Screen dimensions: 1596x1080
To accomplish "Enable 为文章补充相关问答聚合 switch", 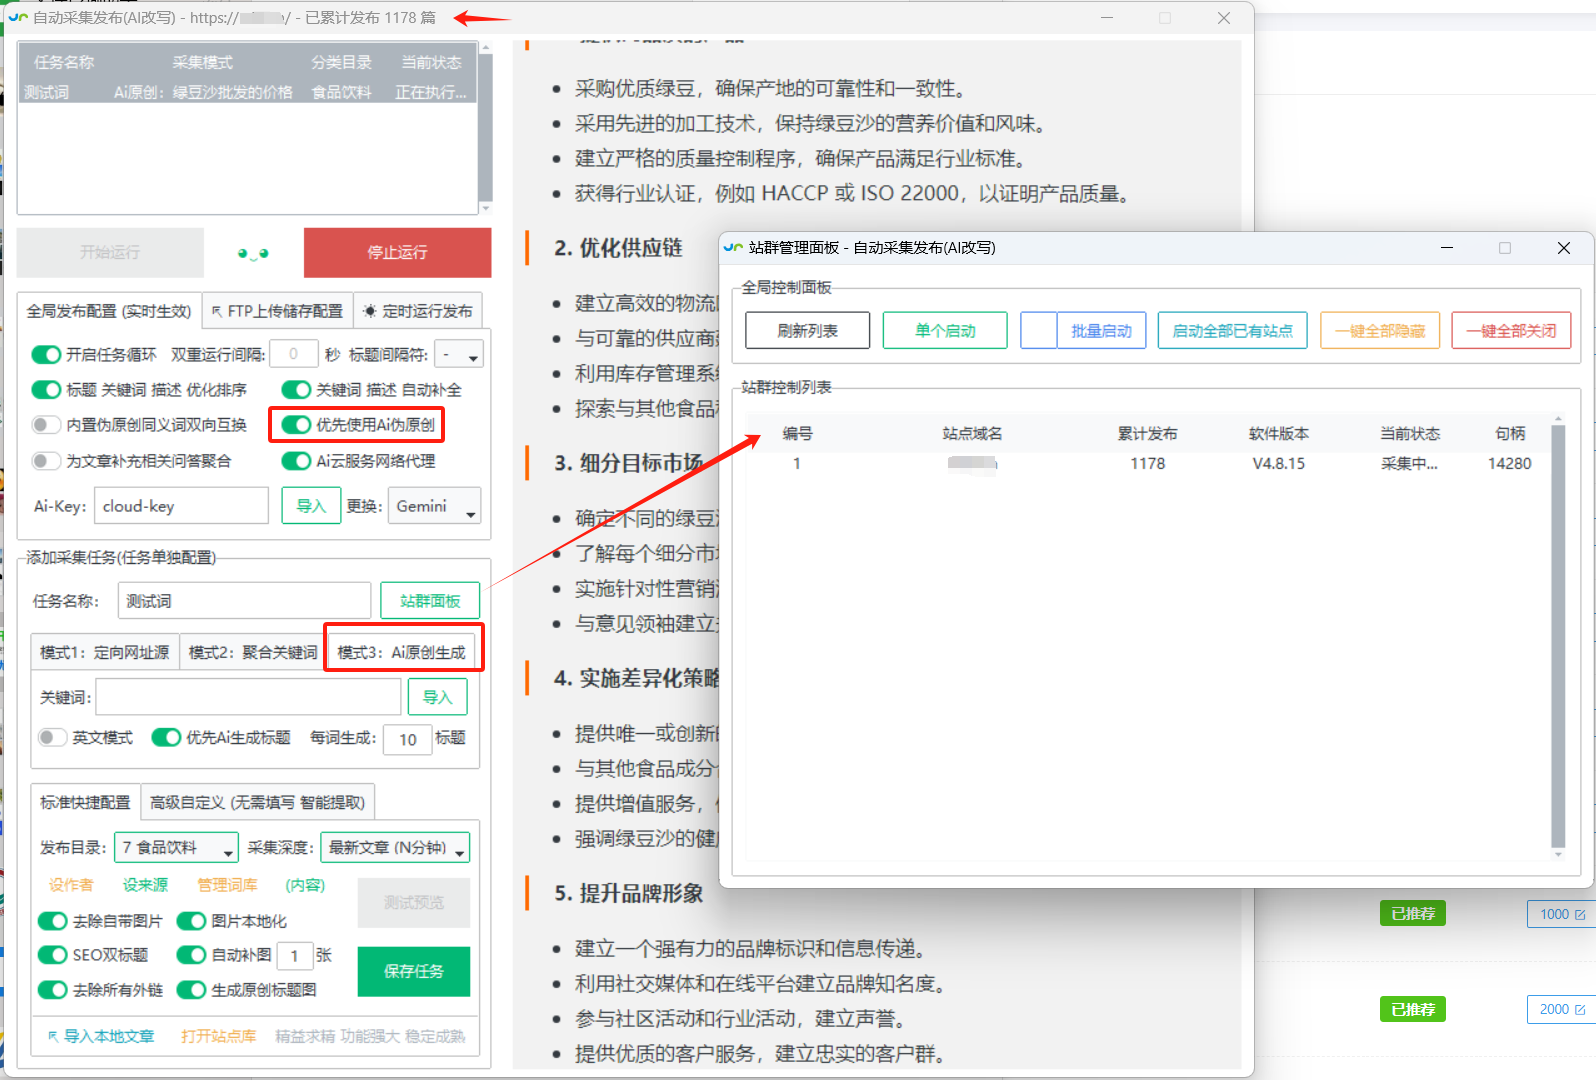I will [47, 461].
